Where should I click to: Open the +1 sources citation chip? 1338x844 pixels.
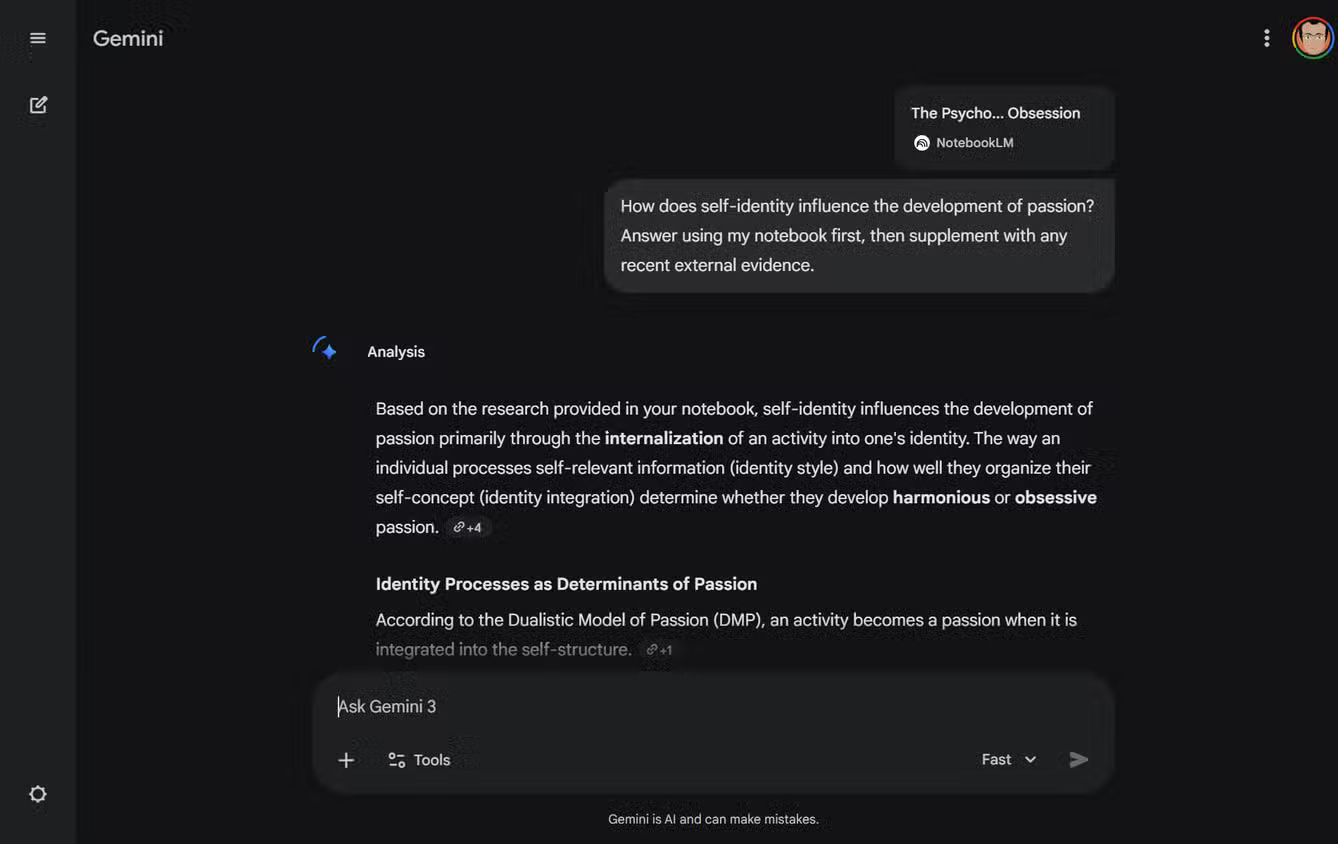click(x=659, y=650)
